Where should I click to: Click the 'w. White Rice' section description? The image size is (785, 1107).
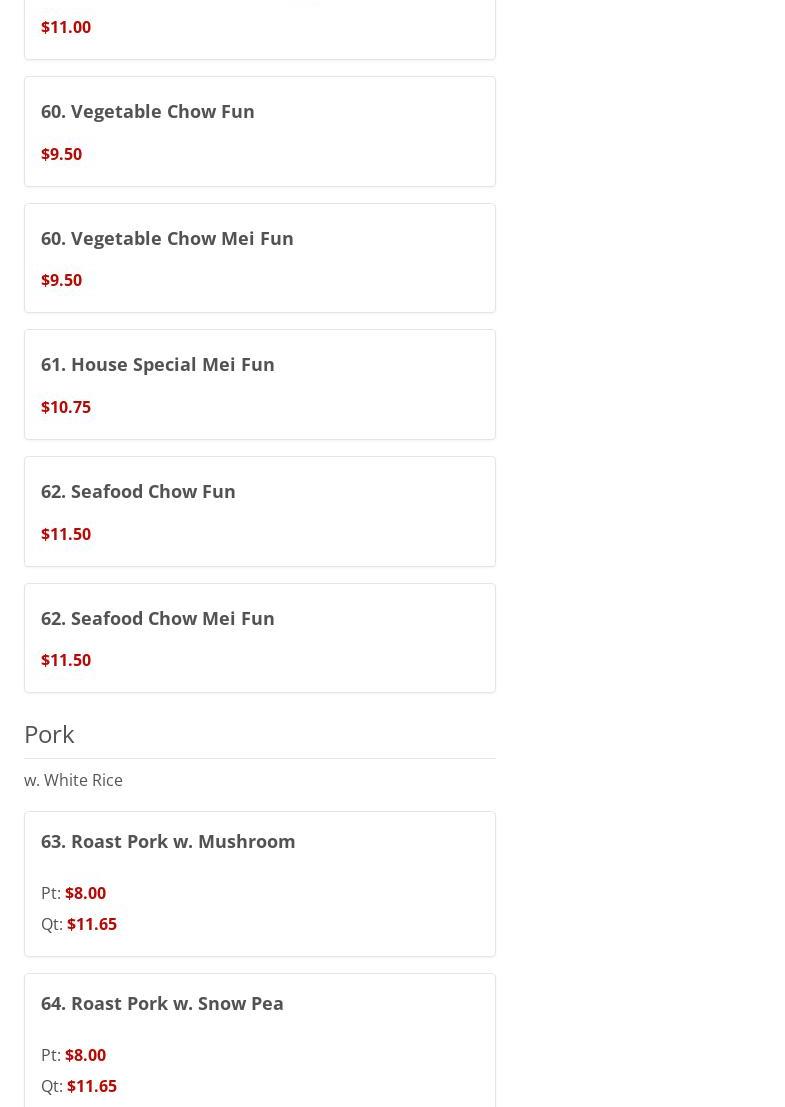click(x=73, y=780)
